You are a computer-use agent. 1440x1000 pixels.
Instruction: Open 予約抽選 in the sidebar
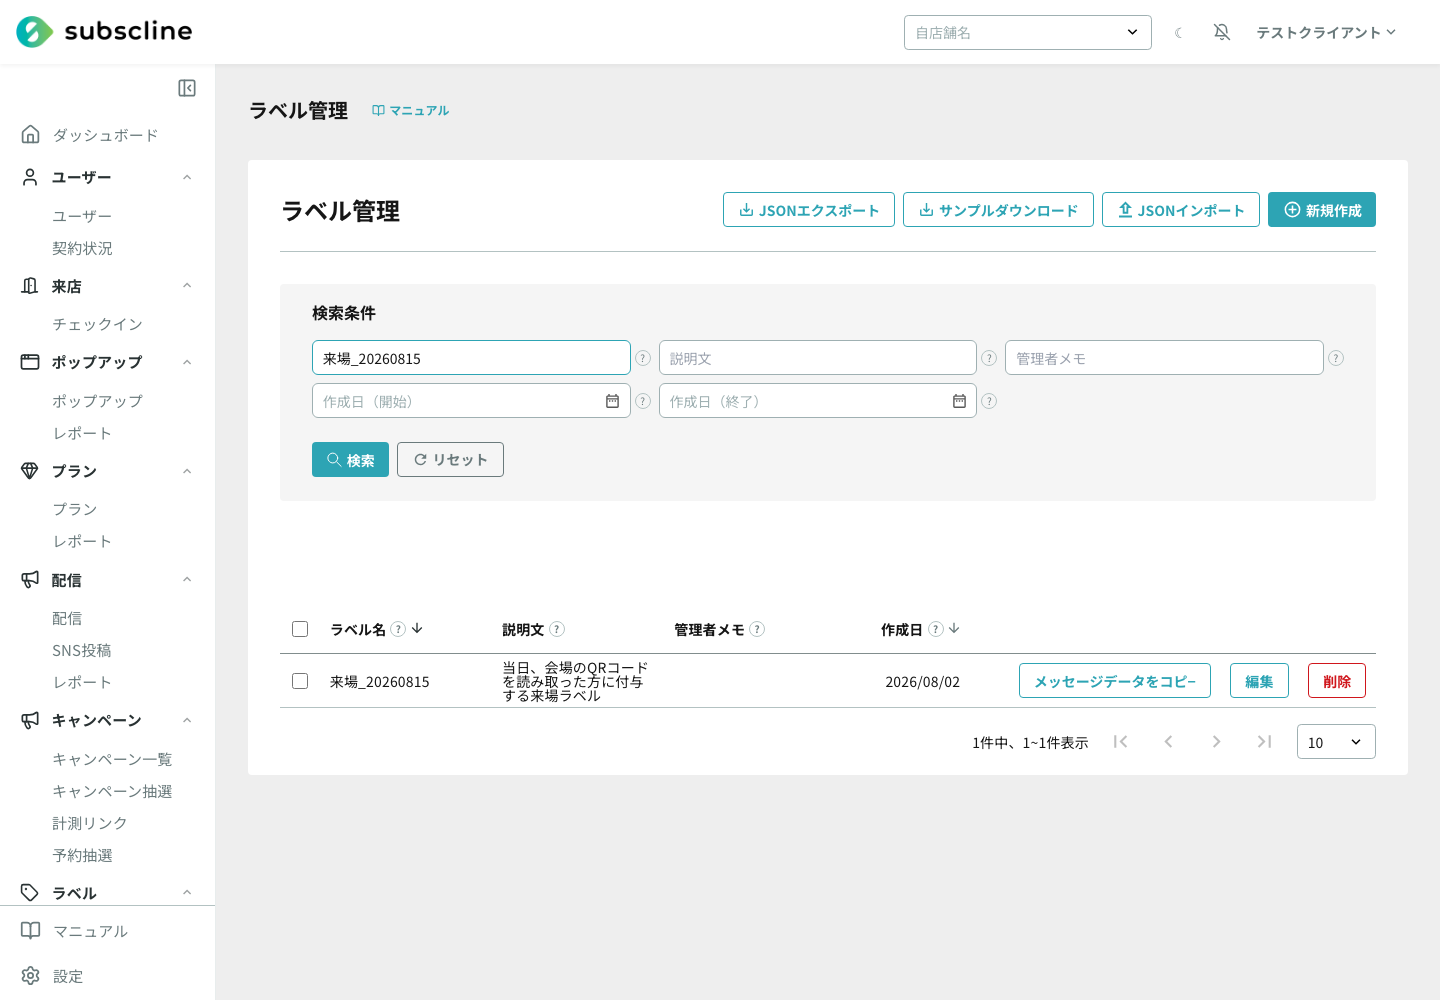click(x=82, y=855)
